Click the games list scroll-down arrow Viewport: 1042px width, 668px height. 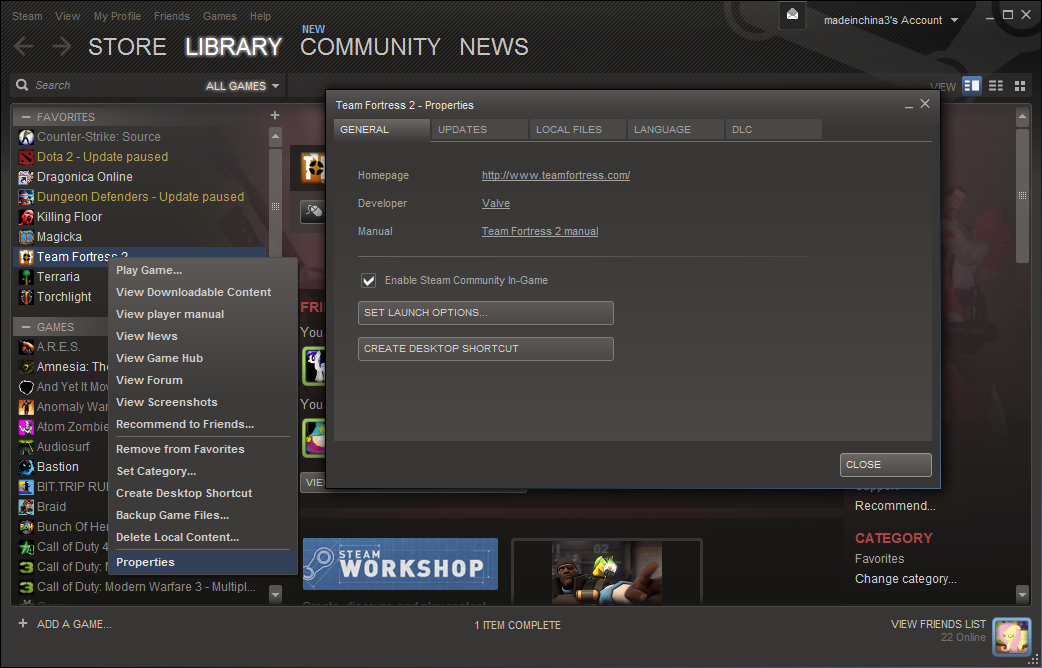tap(275, 593)
